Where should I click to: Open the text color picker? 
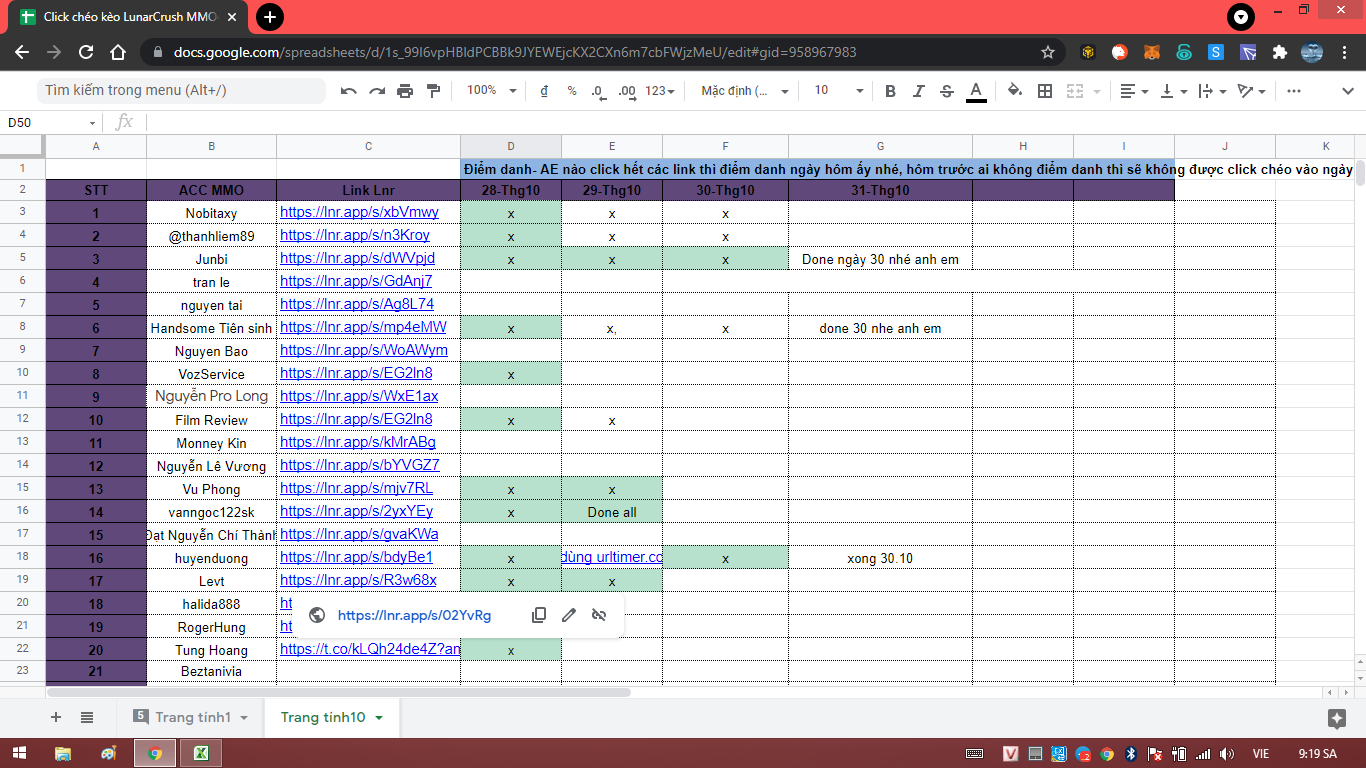pos(977,91)
